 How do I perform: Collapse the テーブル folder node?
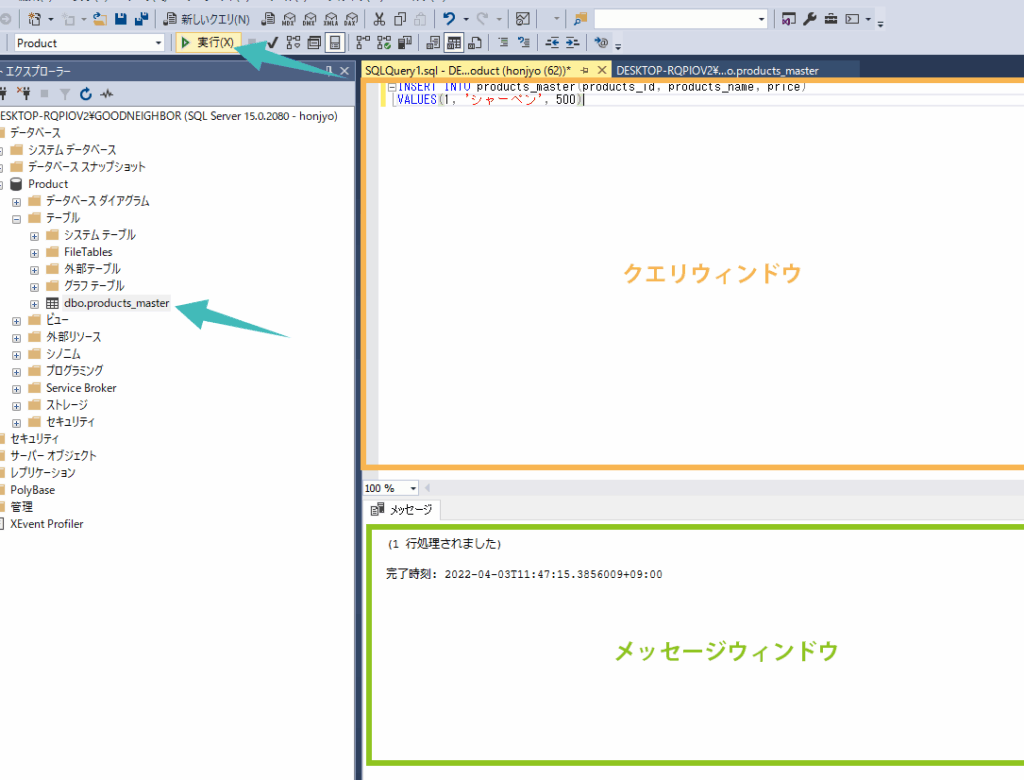[16, 218]
